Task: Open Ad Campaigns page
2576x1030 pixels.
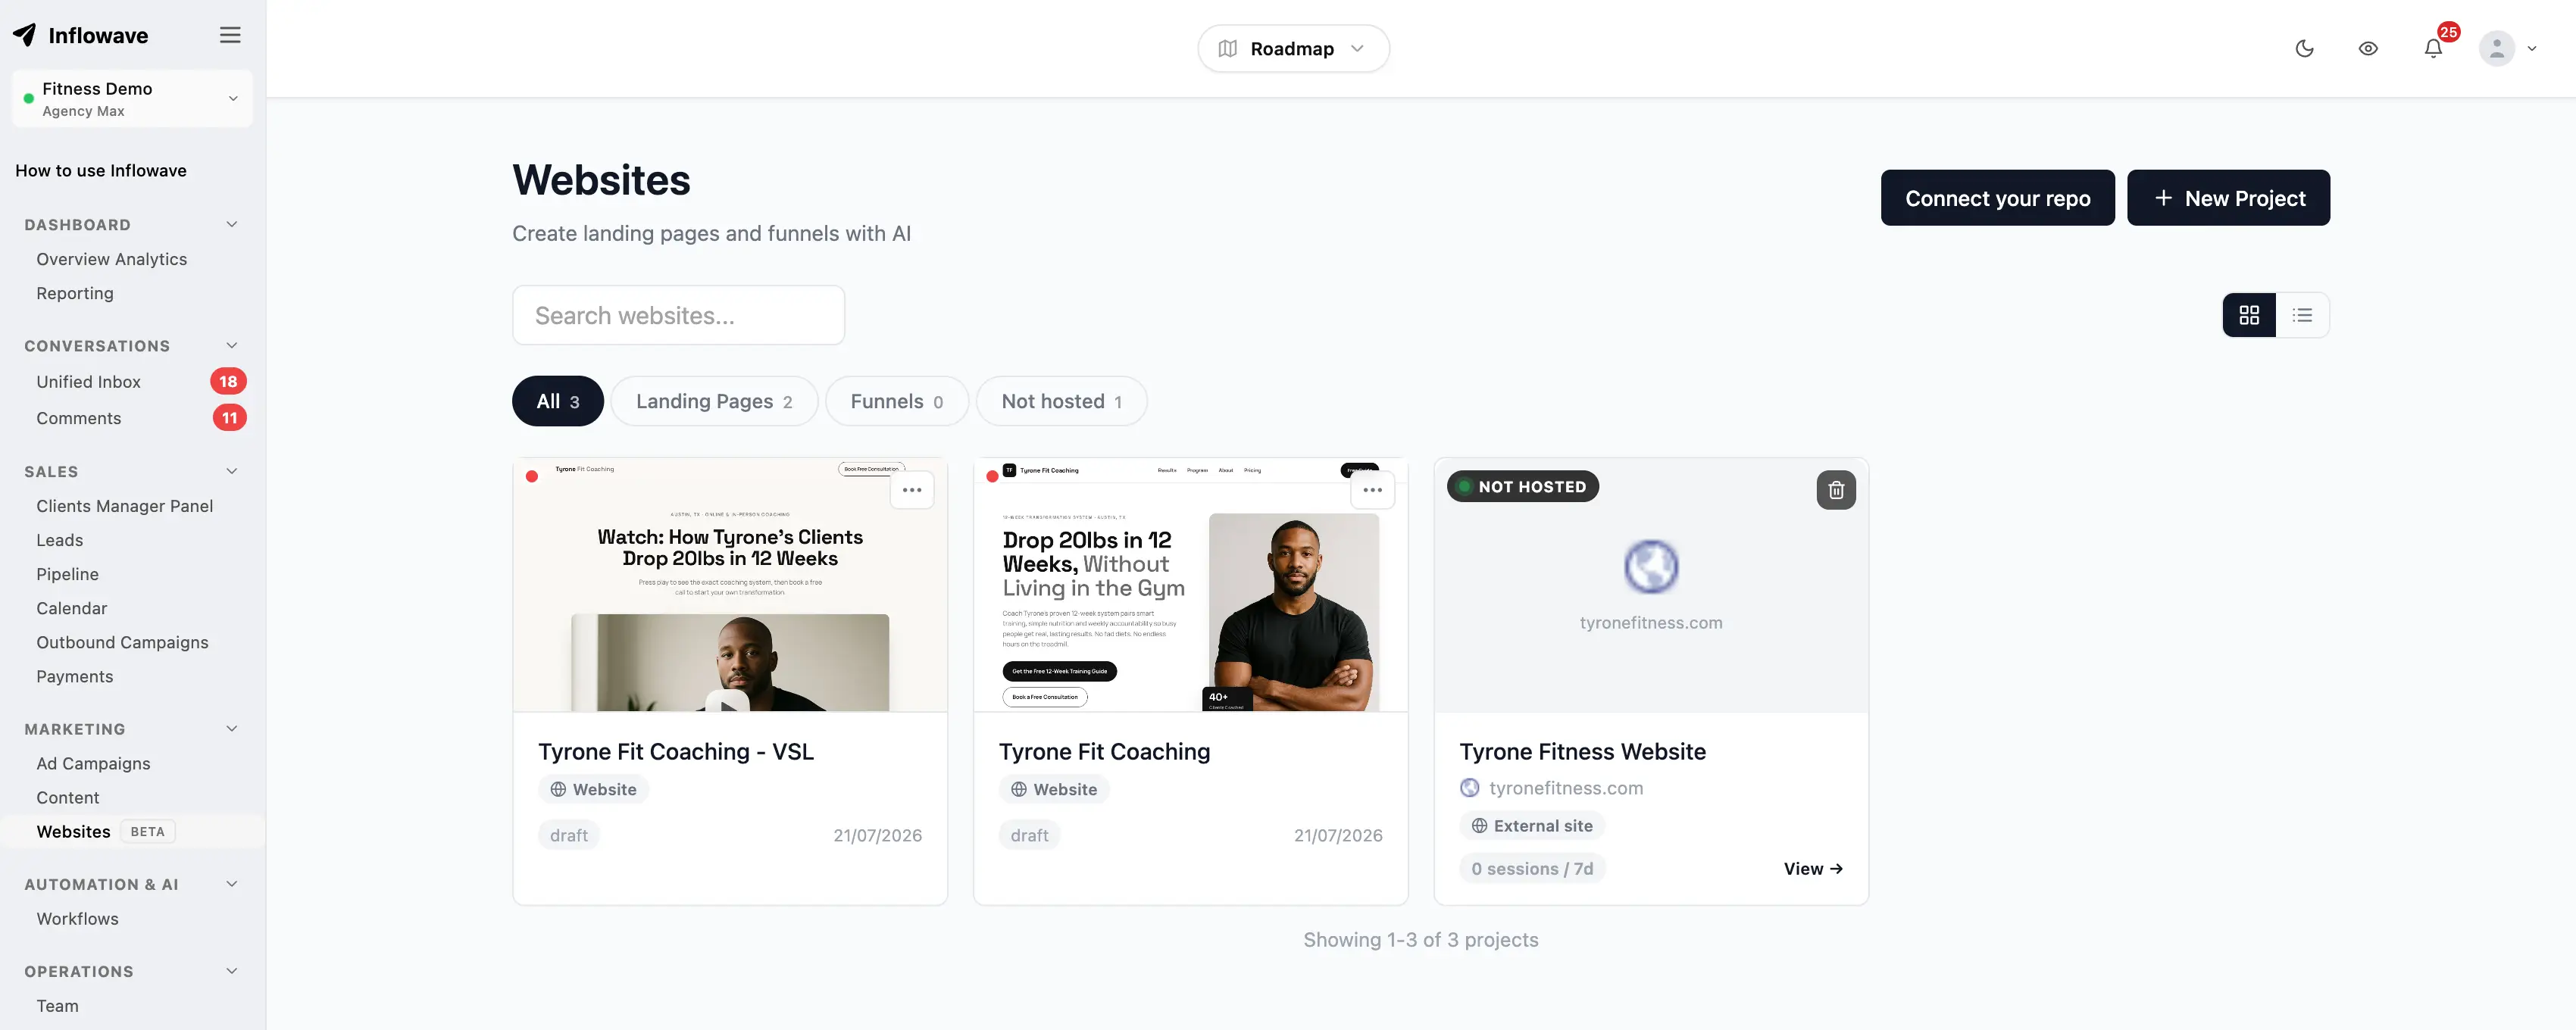Action: (x=93, y=763)
